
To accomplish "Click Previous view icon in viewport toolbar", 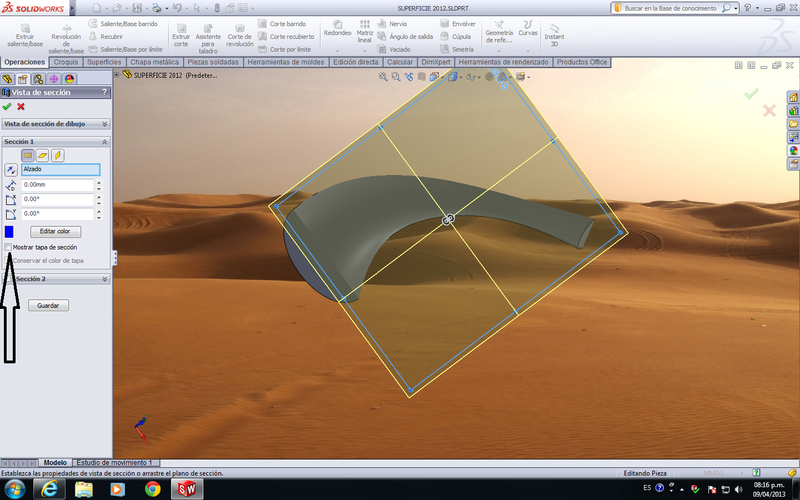I will [409, 77].
